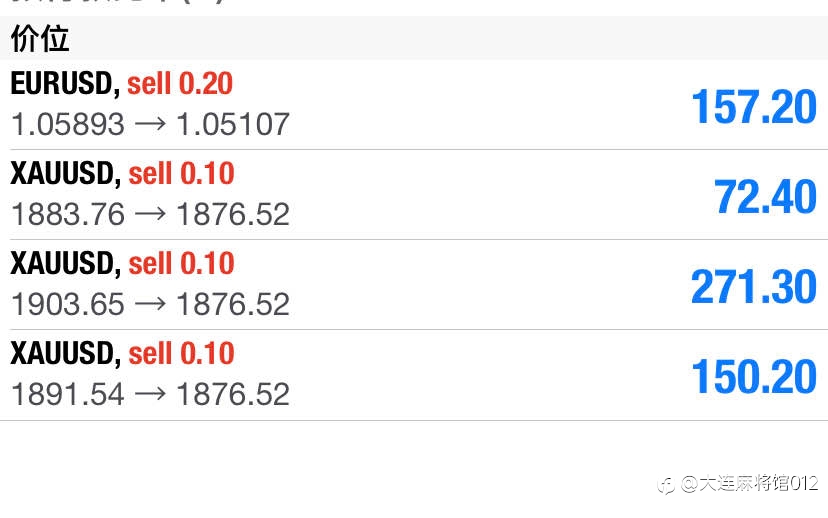Tap the arrow between 1903.65 and 1876.52
The image size is (828, 518).
[x=150, y=304]
